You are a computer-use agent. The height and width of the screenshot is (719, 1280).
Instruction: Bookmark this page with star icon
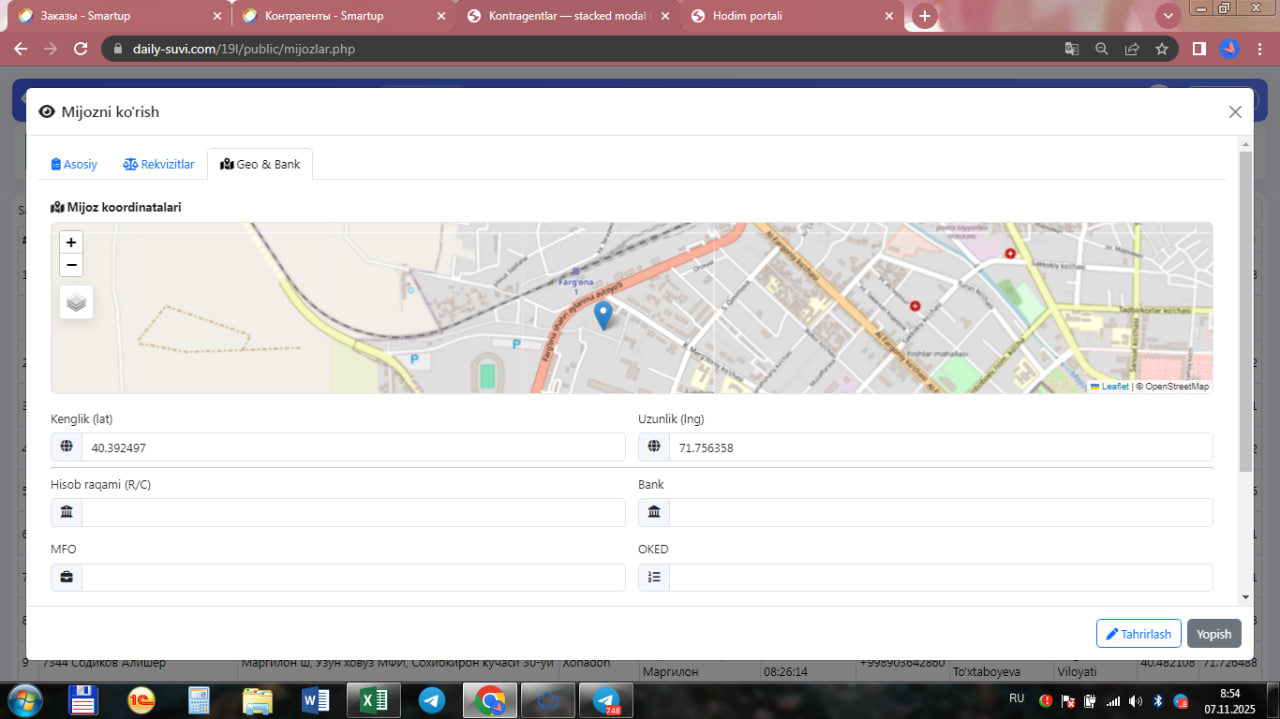[1161, 49]
